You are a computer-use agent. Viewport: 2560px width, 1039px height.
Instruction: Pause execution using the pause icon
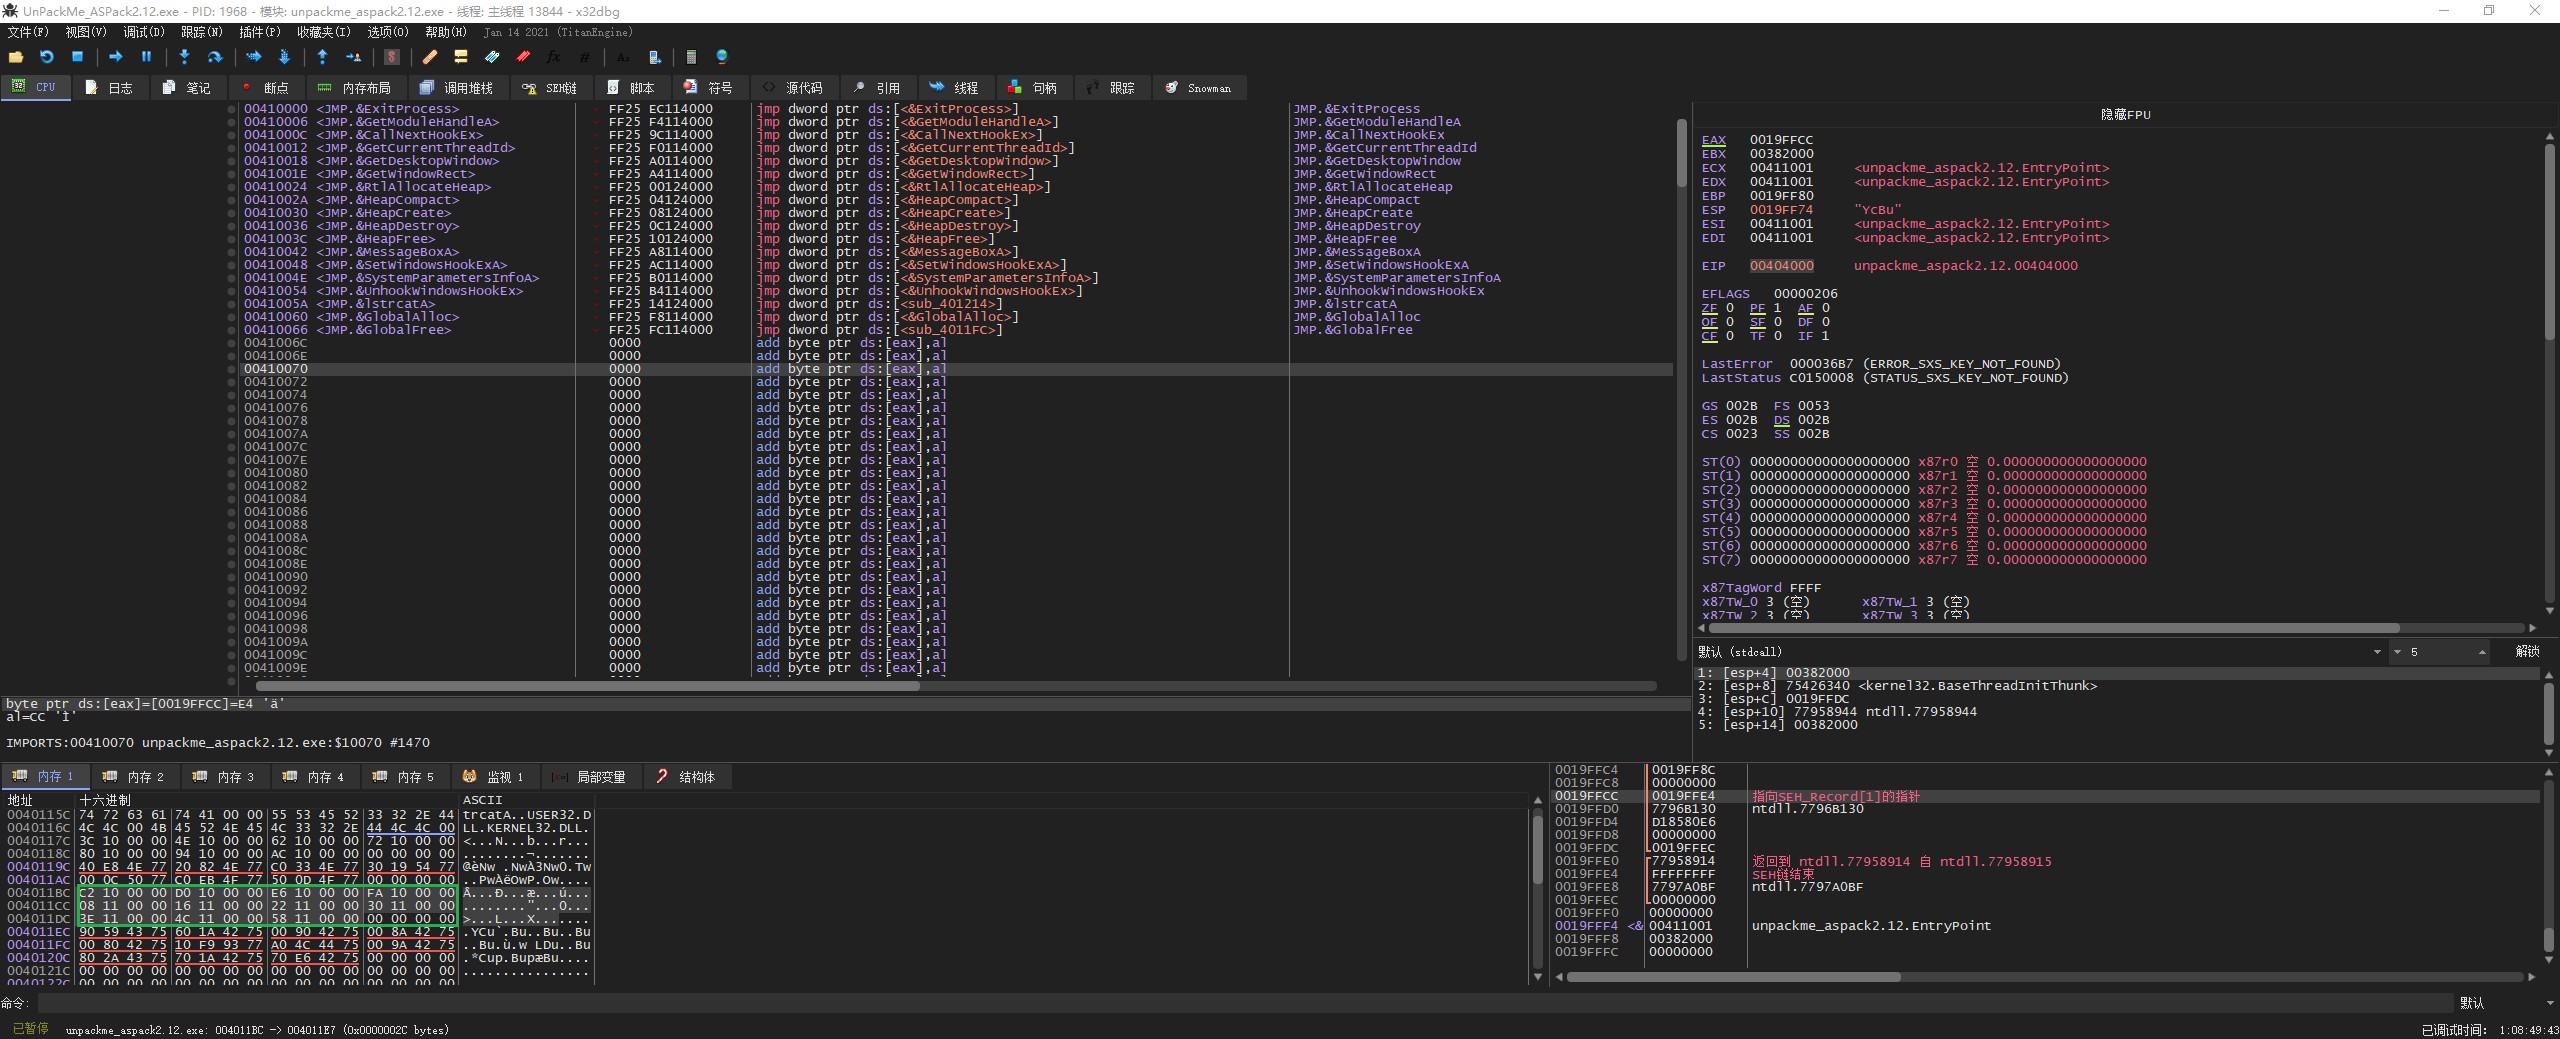(x=146, y=57)
